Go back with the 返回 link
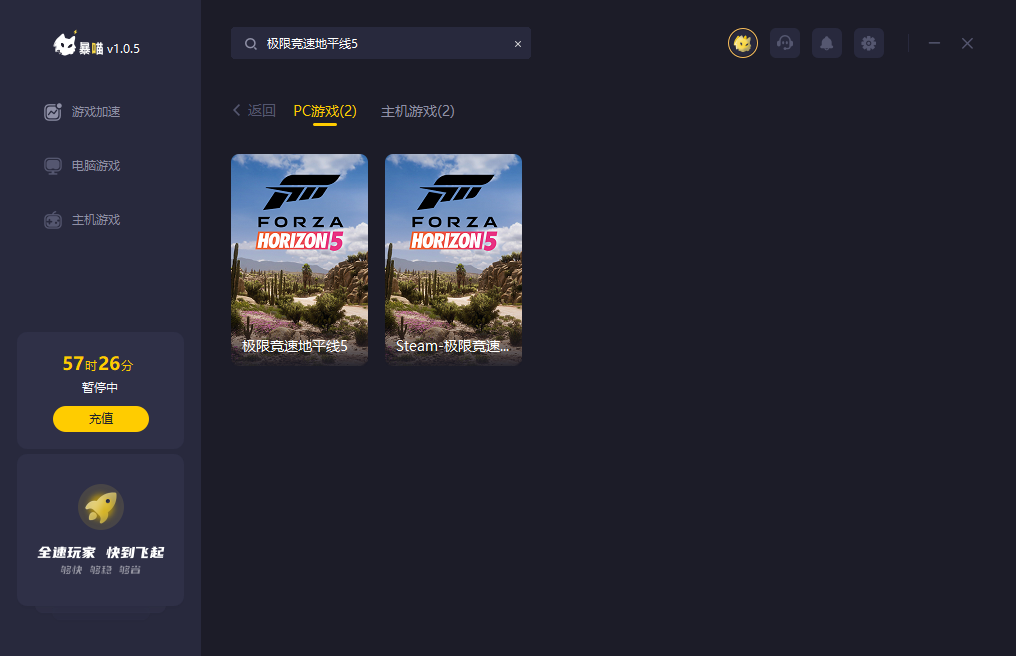Screen dimensions: 1016x656 [x=254, y=111]
